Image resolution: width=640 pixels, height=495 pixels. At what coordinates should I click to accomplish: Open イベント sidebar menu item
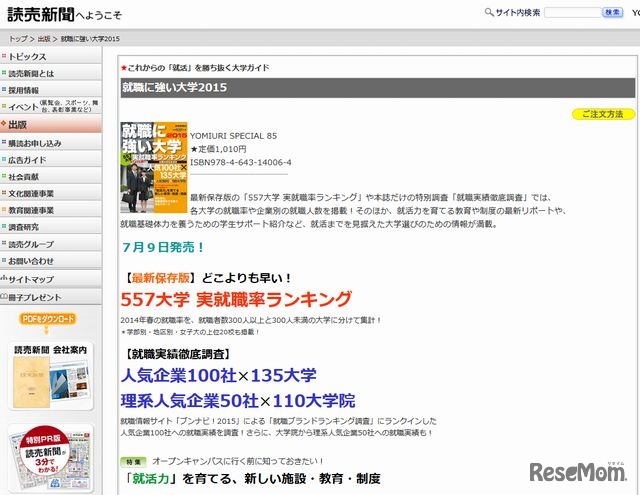pyautogui.click(x=51, y=107)
